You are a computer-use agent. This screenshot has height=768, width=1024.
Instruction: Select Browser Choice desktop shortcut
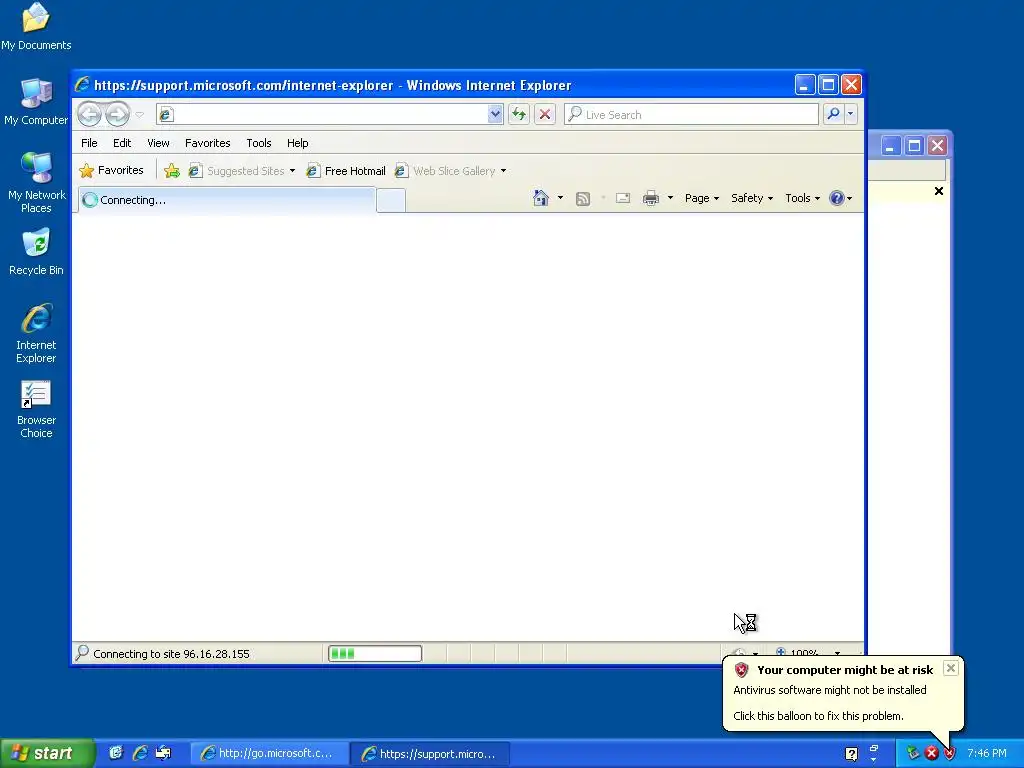(36, 409)
